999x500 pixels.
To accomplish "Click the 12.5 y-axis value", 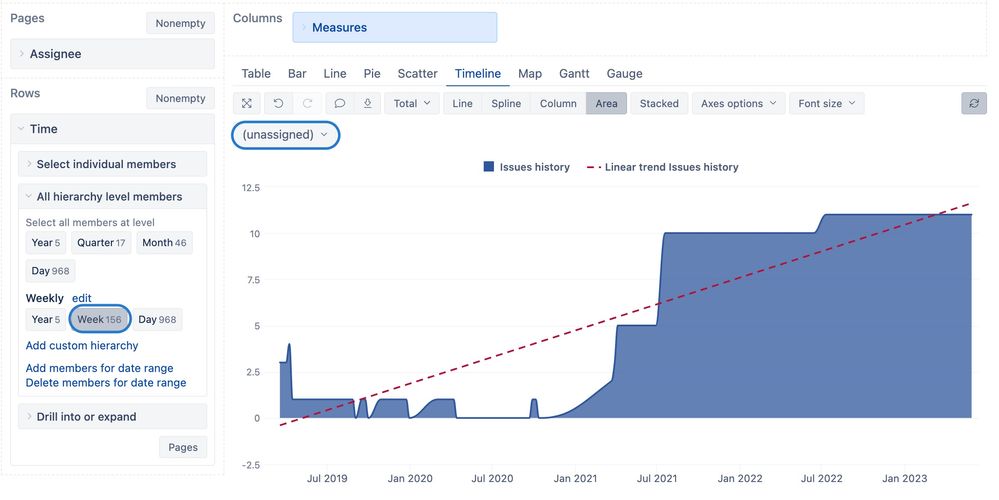I will point(250,188).
